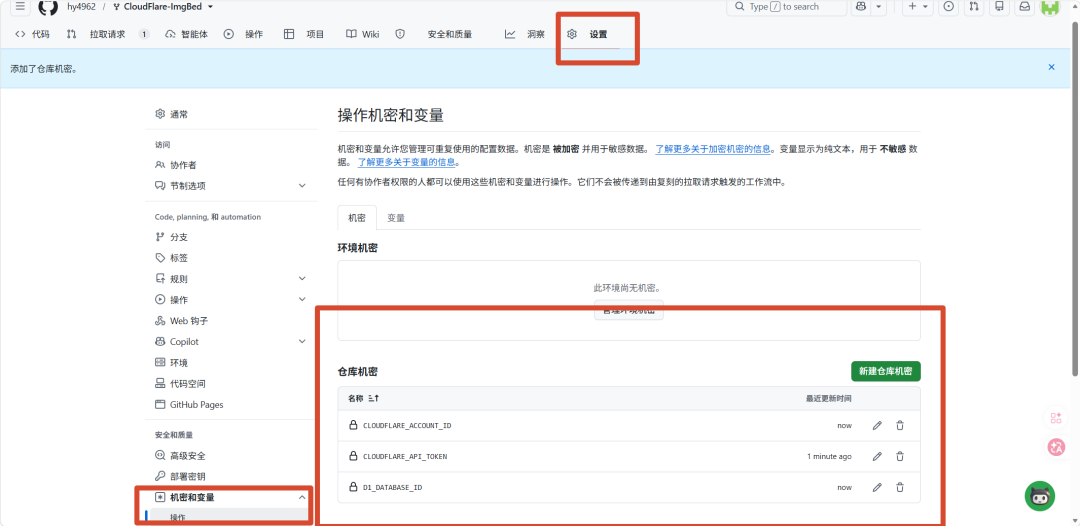Click the D1_DATABASE_ID secret name

(x=393, y=487)
